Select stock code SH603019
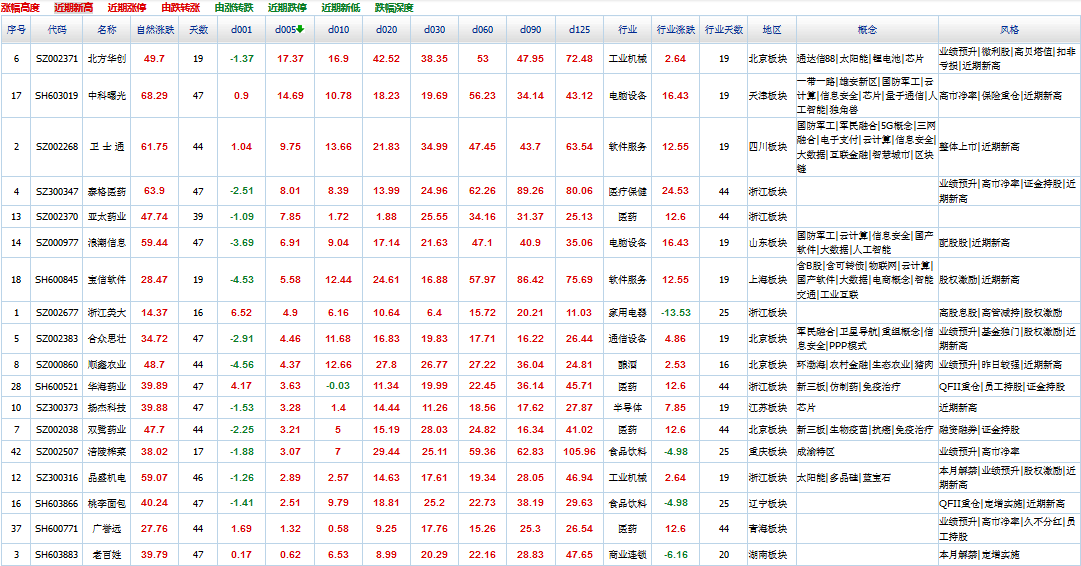Image resolution: width=1081 pixels, height=566 pixels. [x=57, y=96]
